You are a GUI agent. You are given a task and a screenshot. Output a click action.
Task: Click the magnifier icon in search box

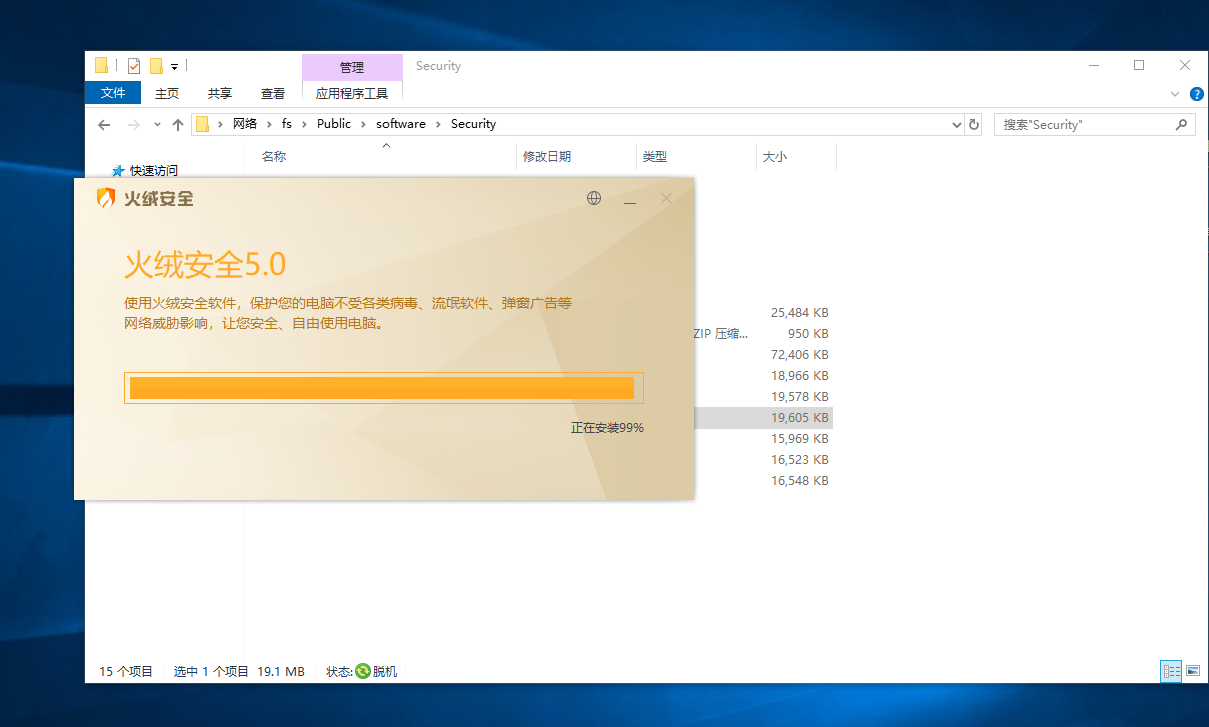point(1181,125)
